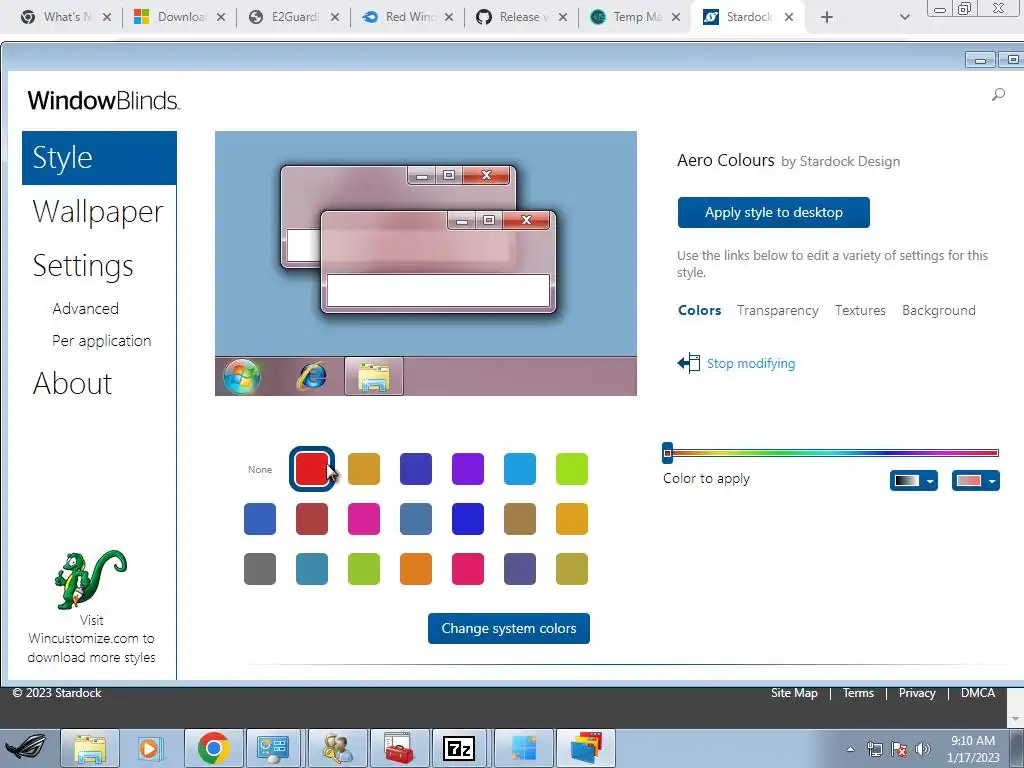Open the DMCA footer link
1024x768 pixels.
(978, 693)
